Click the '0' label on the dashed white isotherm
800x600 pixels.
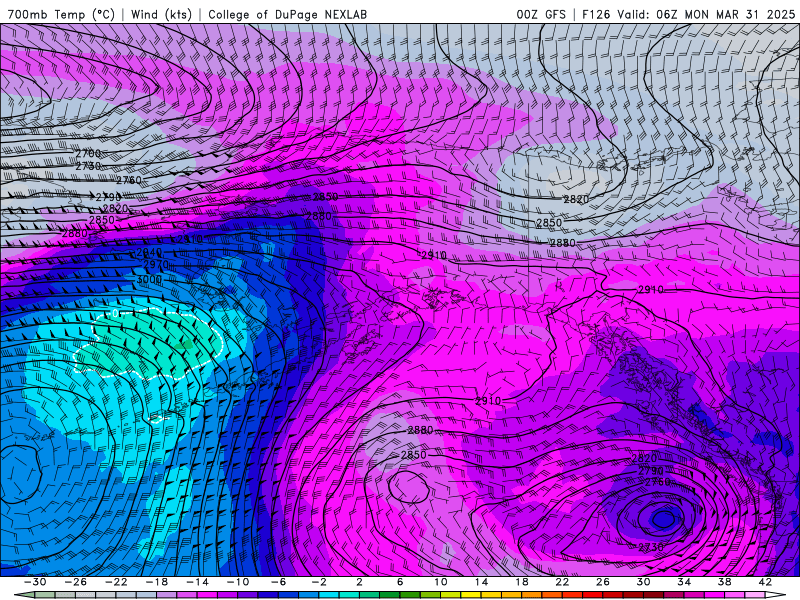[115, 313]
